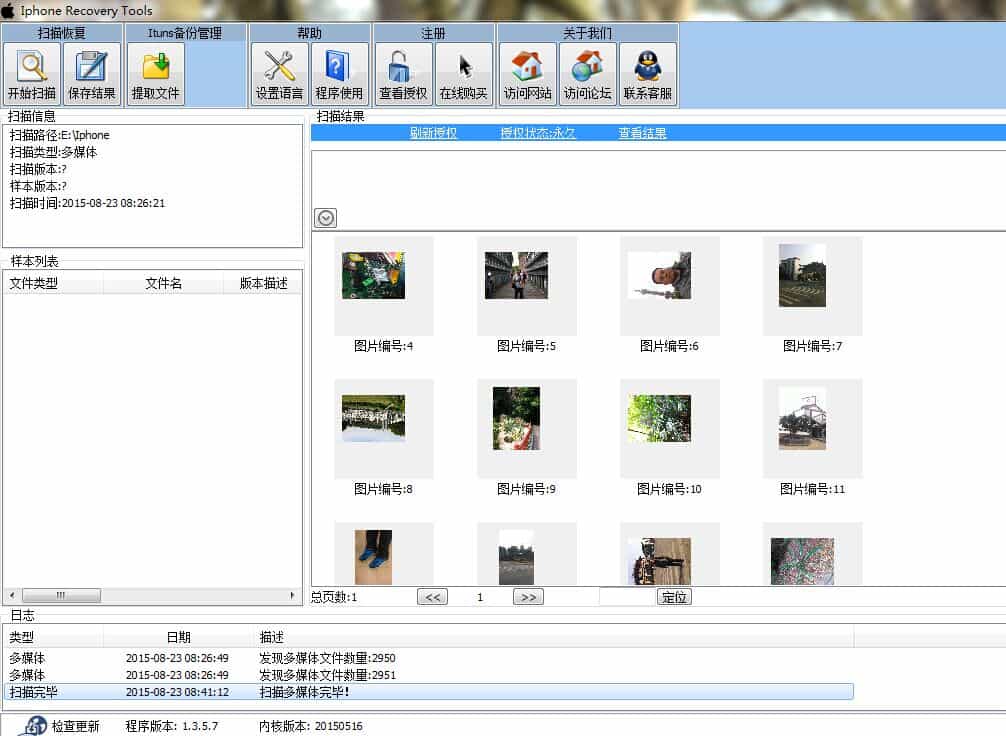This screenshot has width=1006, height=736.
Task: Click the 在线购买 buy online icon
Action: point(463,73)
